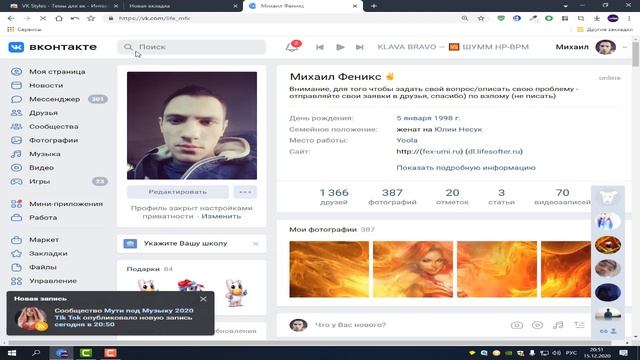Image resolution: width=640 pixels, height=360 pixels.
Task: Open a new browser tab with plus
Action: click(x=374, y=6)
